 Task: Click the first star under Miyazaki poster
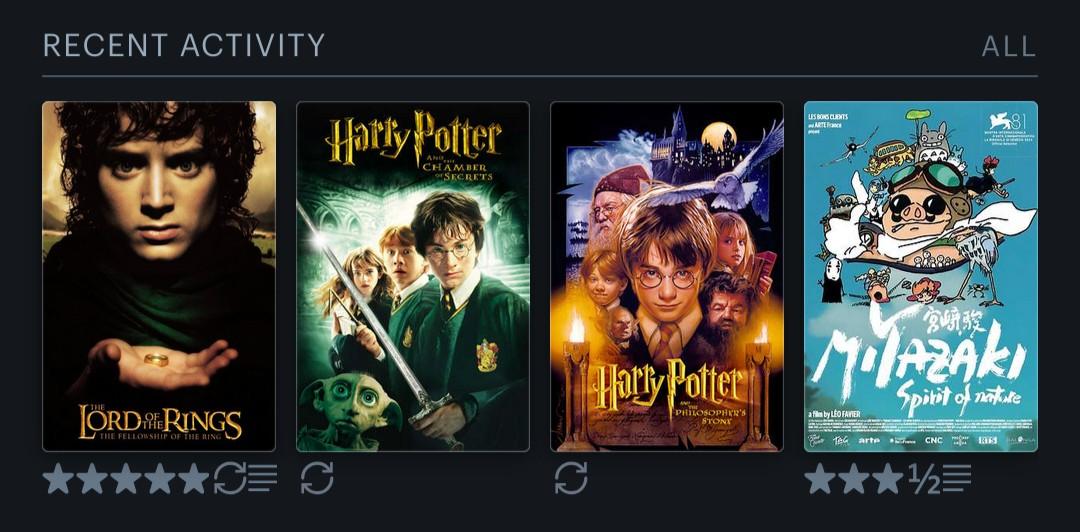(x=820, y=478)
